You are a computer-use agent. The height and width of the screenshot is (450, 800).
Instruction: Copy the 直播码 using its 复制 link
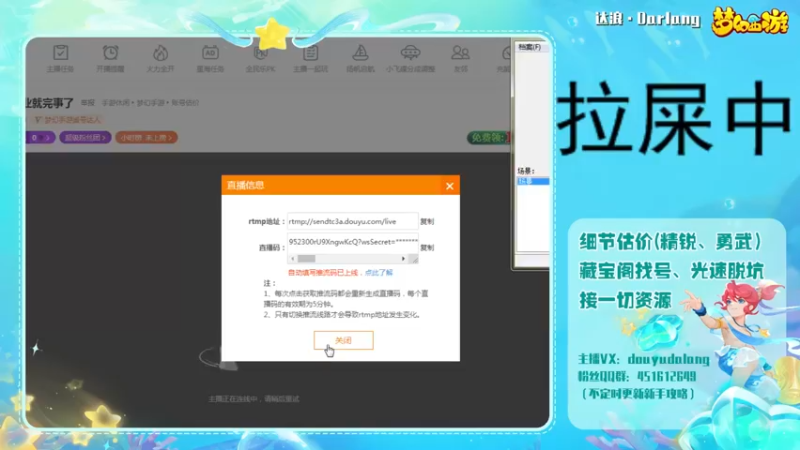click(x=427, y=247)
